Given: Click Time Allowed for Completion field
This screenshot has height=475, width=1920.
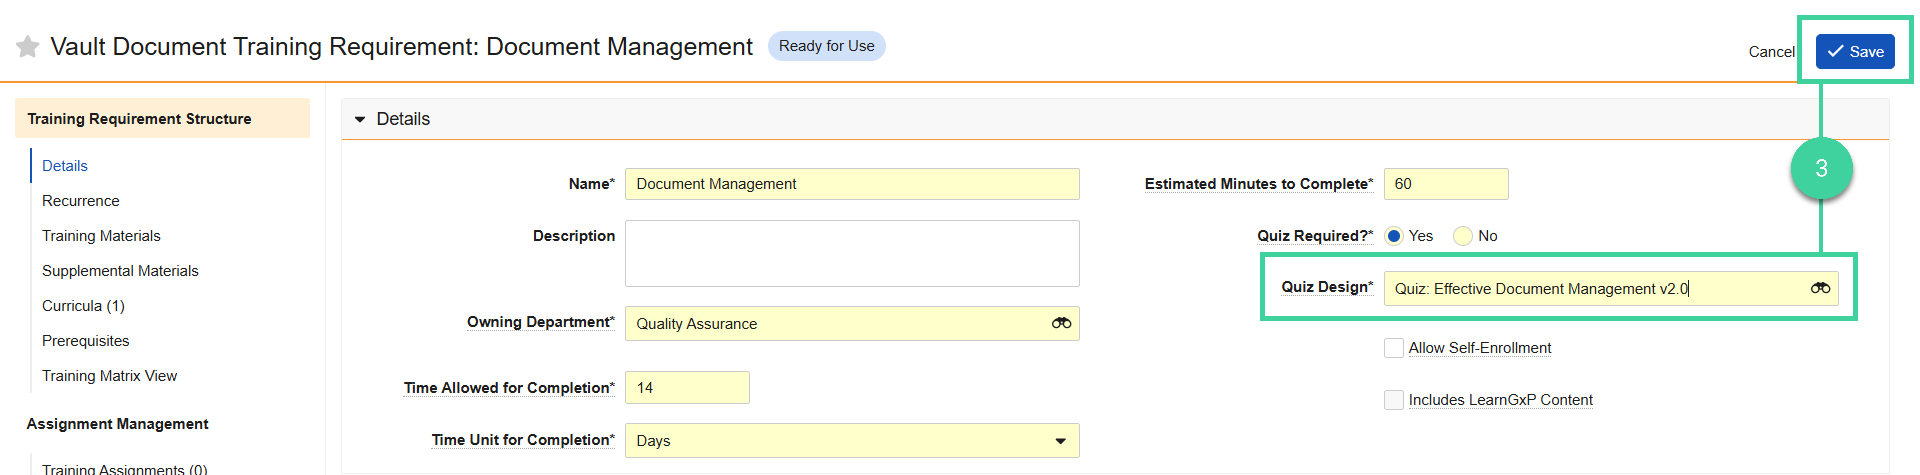Looking at the screenshot, I should click(687, 388).
